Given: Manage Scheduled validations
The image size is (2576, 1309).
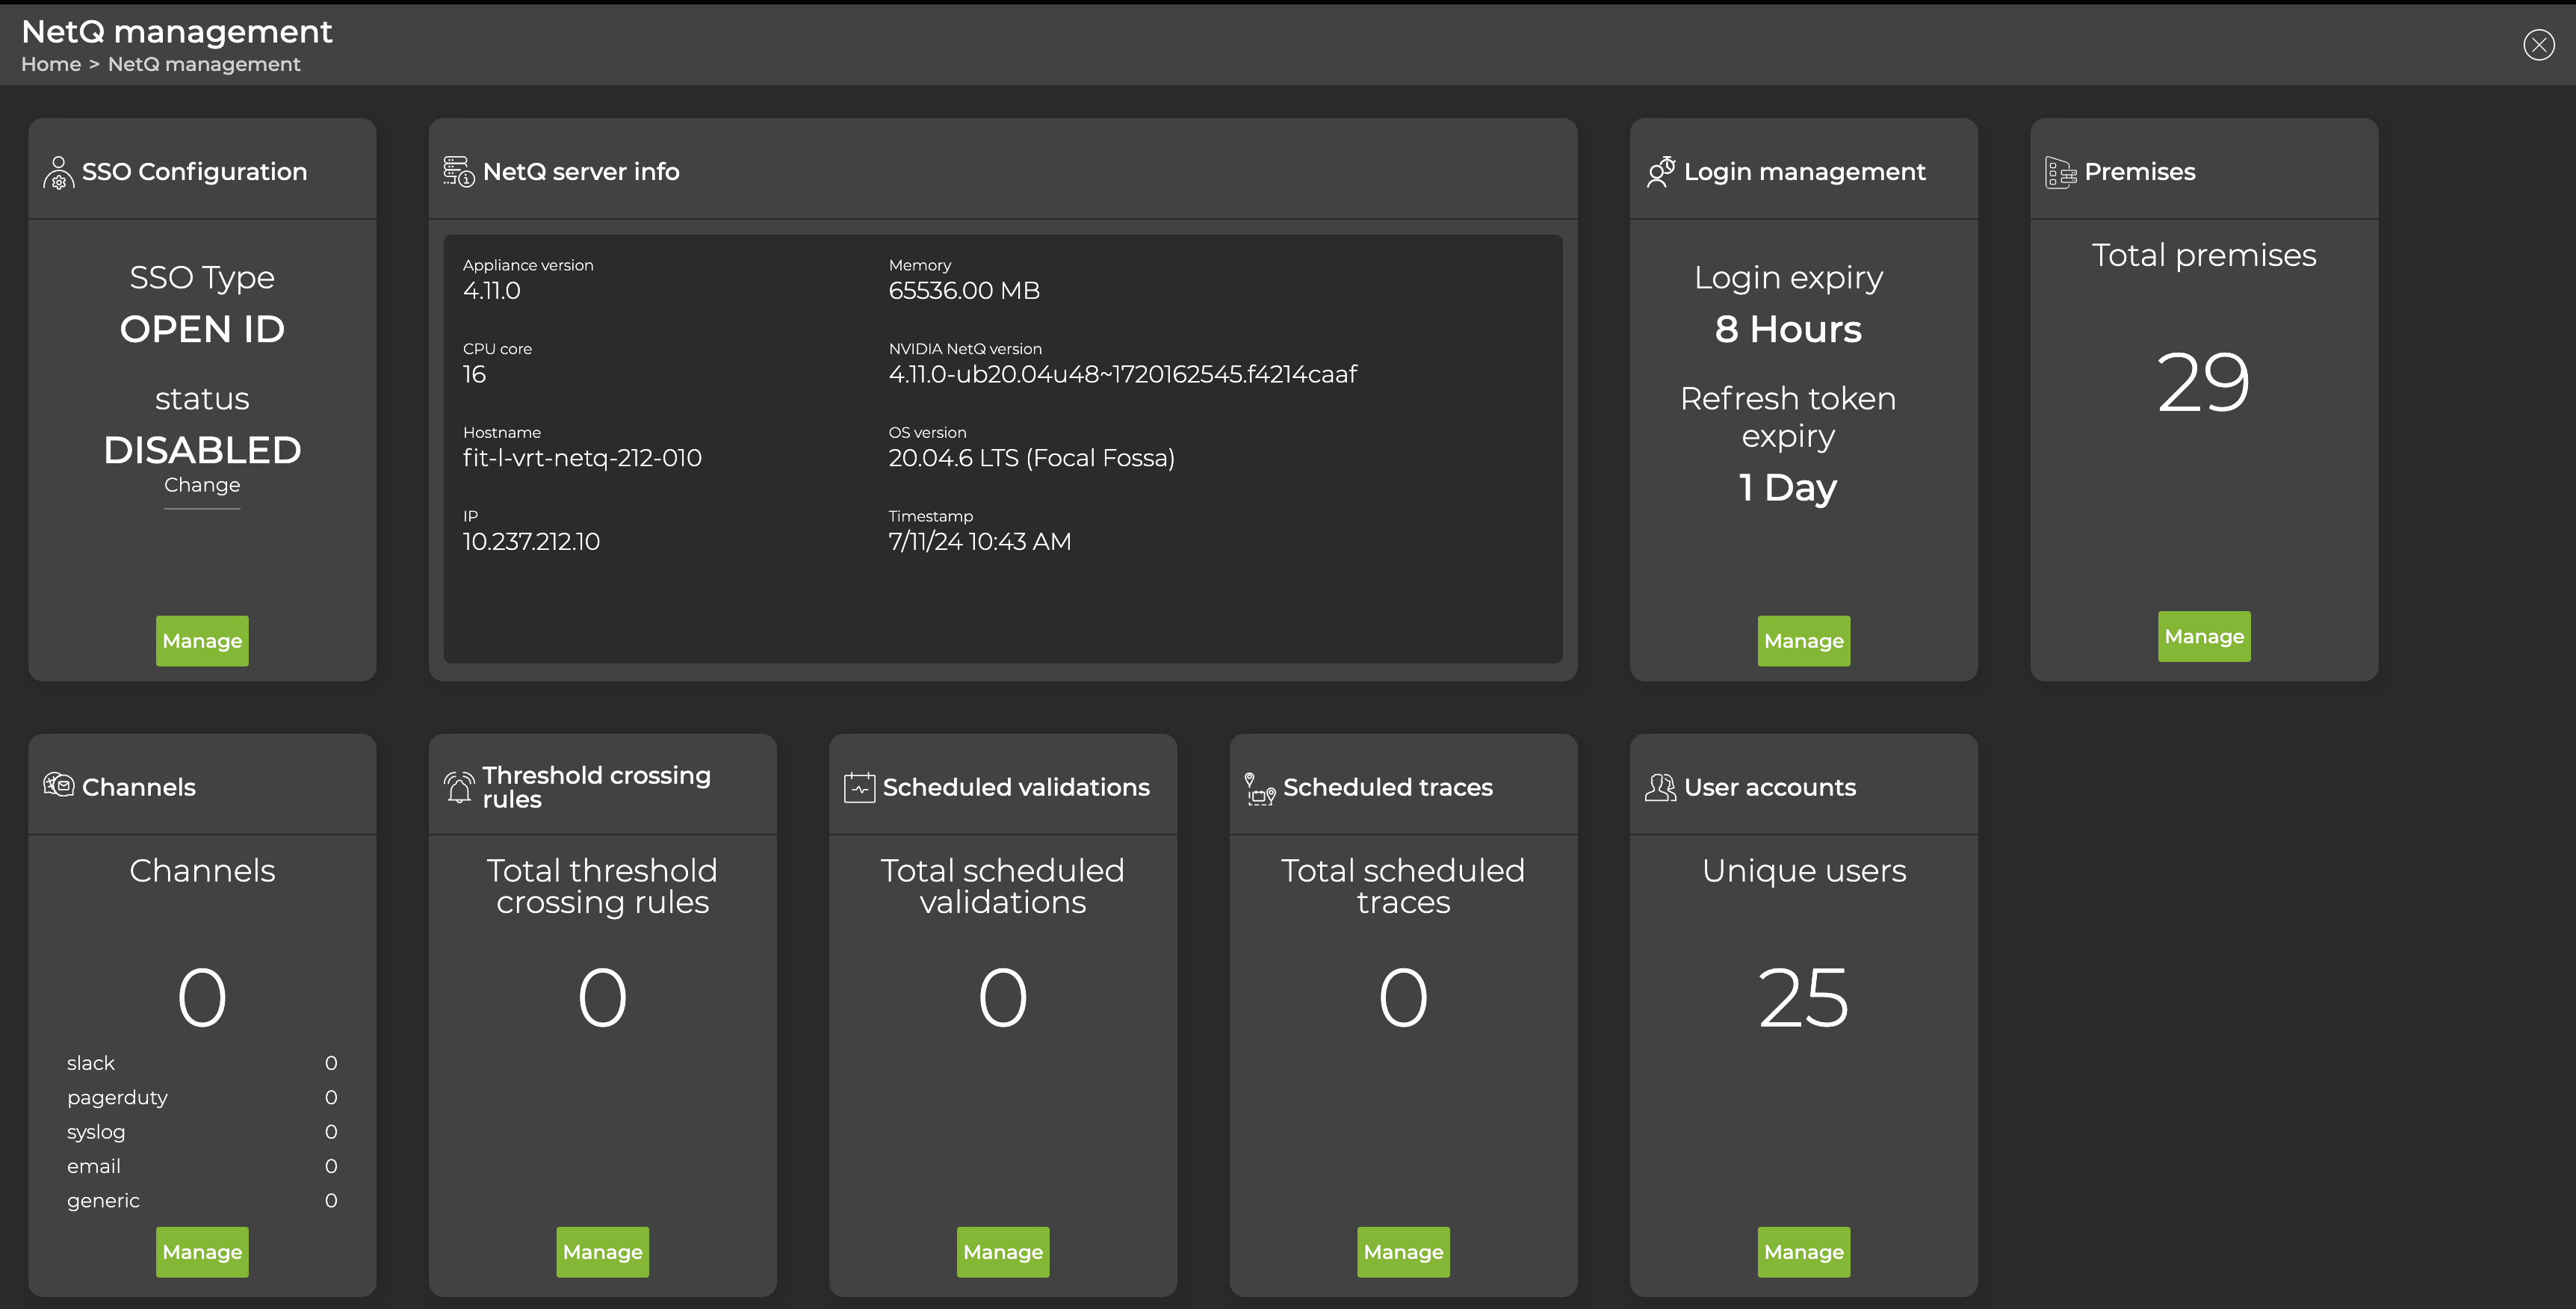Looking at the screenshot, I should pyautogui.click(x=1003, y=1251).
